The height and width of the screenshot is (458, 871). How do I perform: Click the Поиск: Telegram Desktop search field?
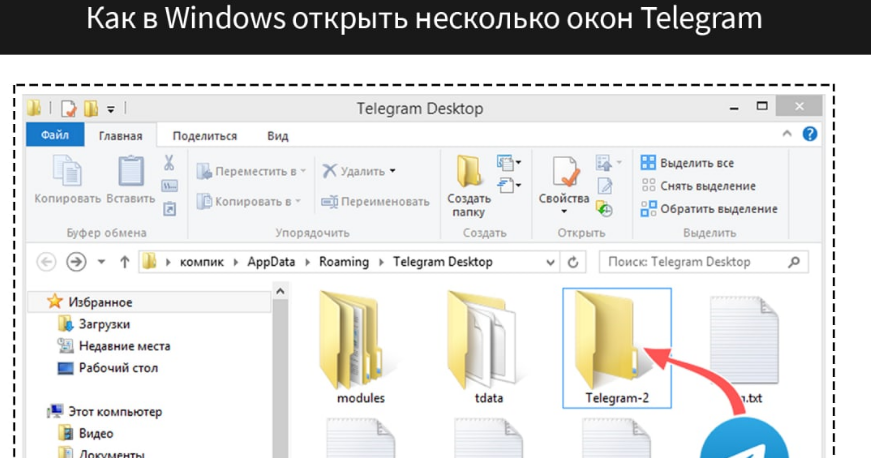703,262
